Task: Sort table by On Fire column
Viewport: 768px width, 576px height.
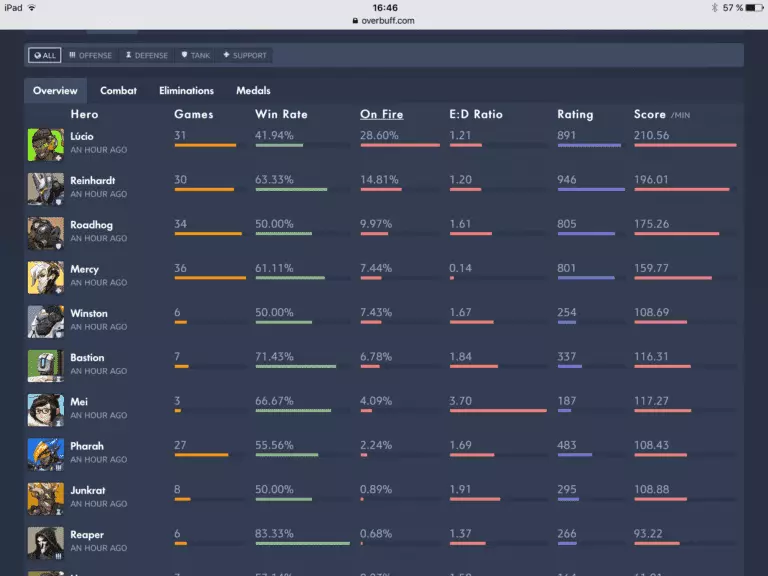Action: click(382, 114)
